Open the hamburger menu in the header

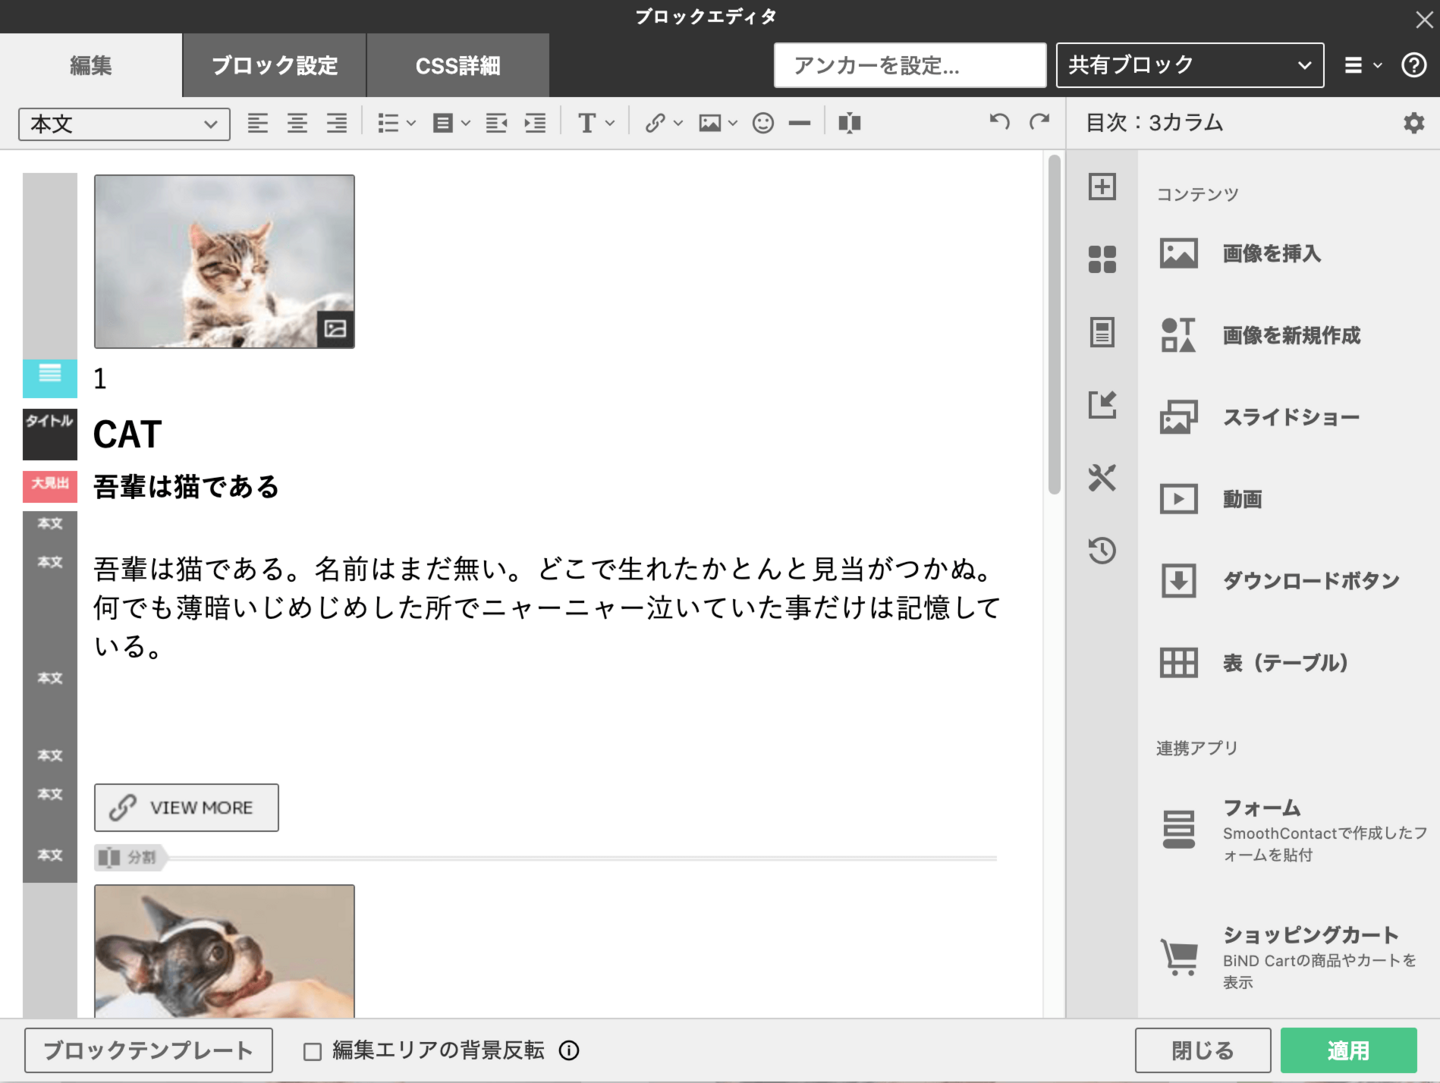tap(1362, 65)
